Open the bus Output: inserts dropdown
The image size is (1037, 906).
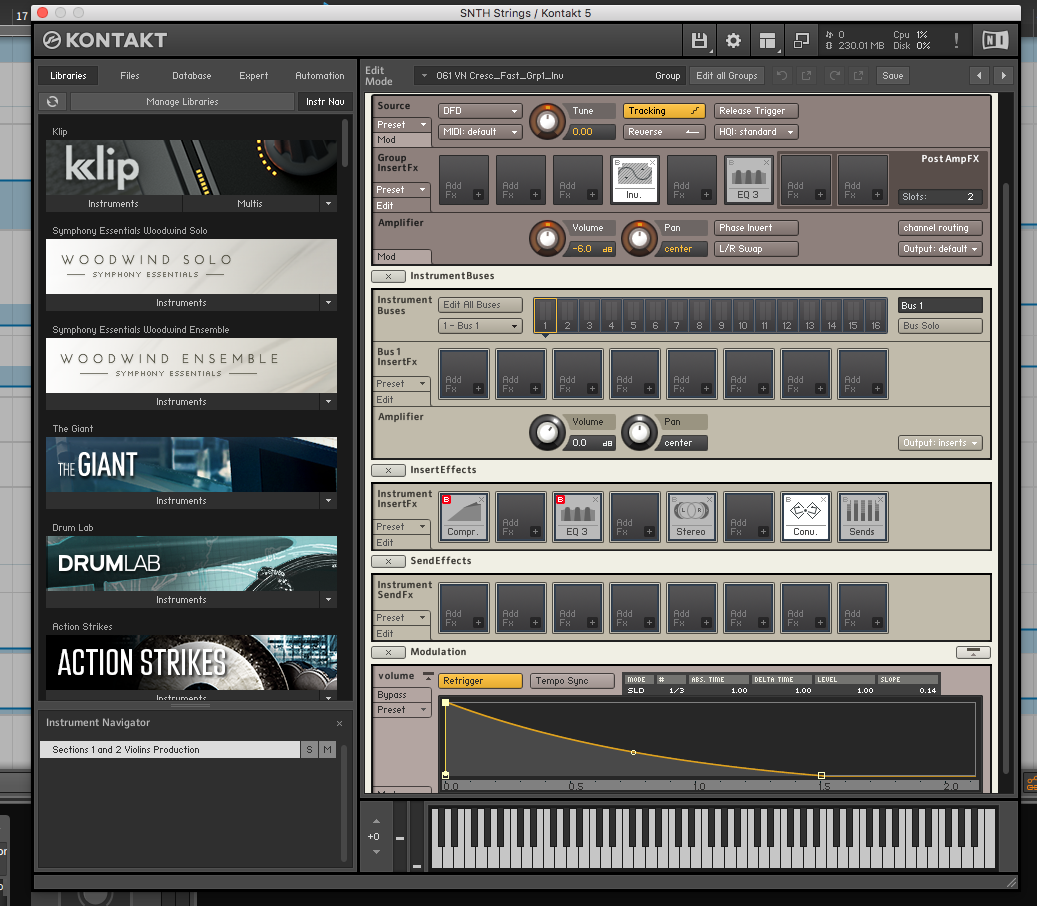click(x=940, y=443)
